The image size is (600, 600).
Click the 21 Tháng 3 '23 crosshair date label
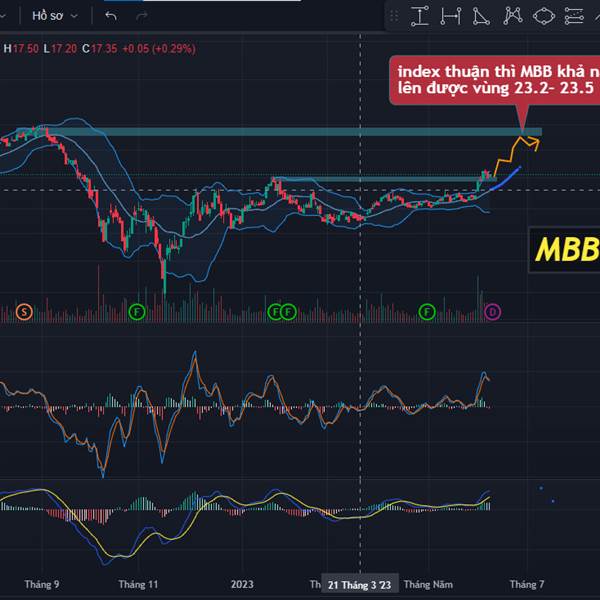tap(359, 585)
